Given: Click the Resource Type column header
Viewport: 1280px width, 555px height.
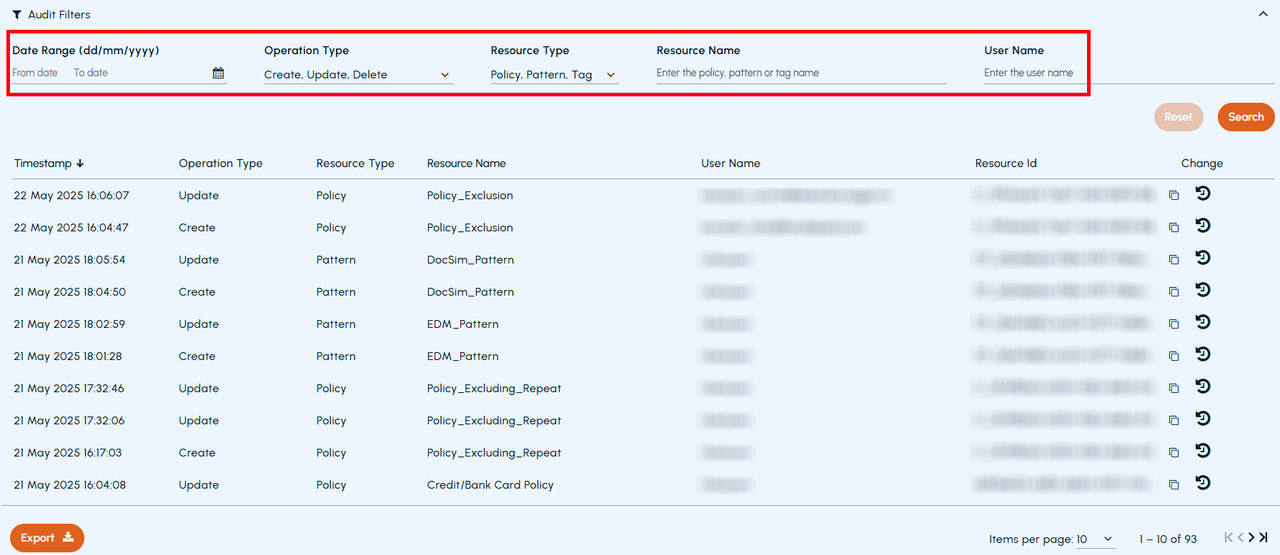Looking at the screenshot, I should 355,164.
